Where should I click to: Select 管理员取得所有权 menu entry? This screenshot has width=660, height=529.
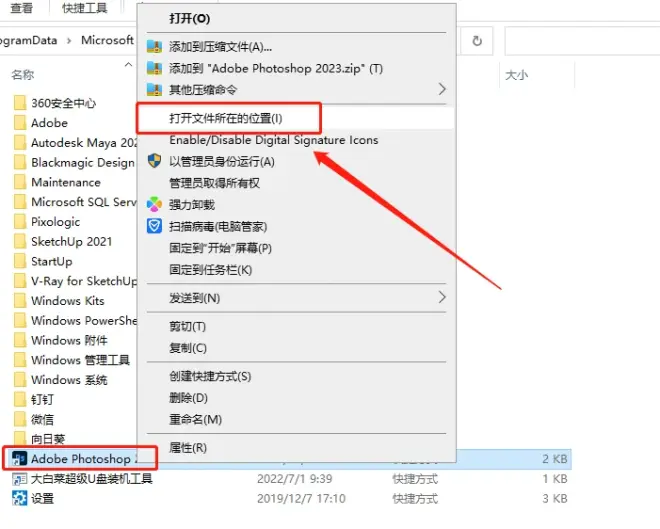[214, 183]
